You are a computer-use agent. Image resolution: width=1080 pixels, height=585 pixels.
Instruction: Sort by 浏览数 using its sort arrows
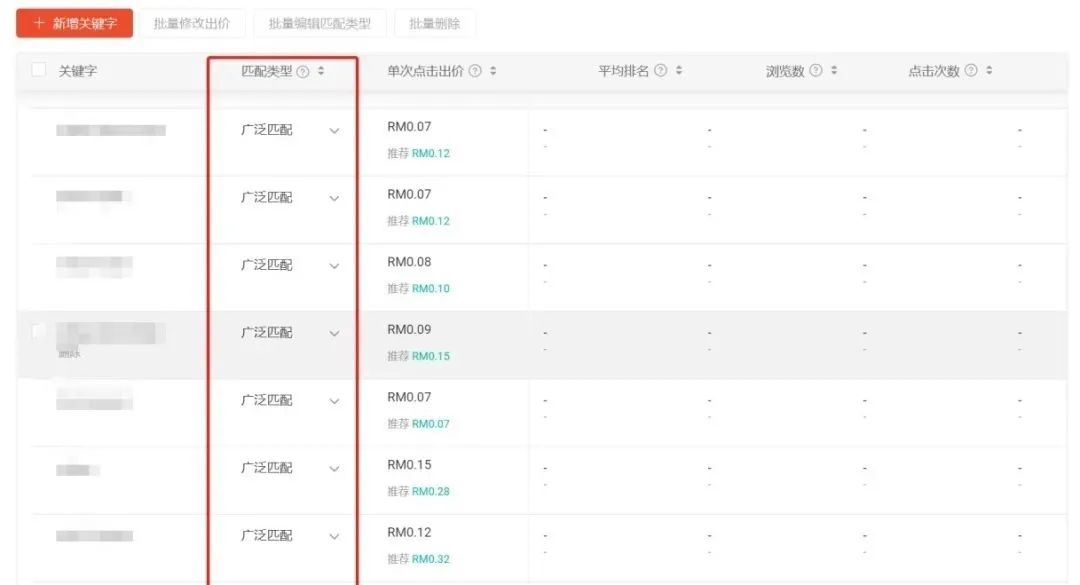(834, 70)
